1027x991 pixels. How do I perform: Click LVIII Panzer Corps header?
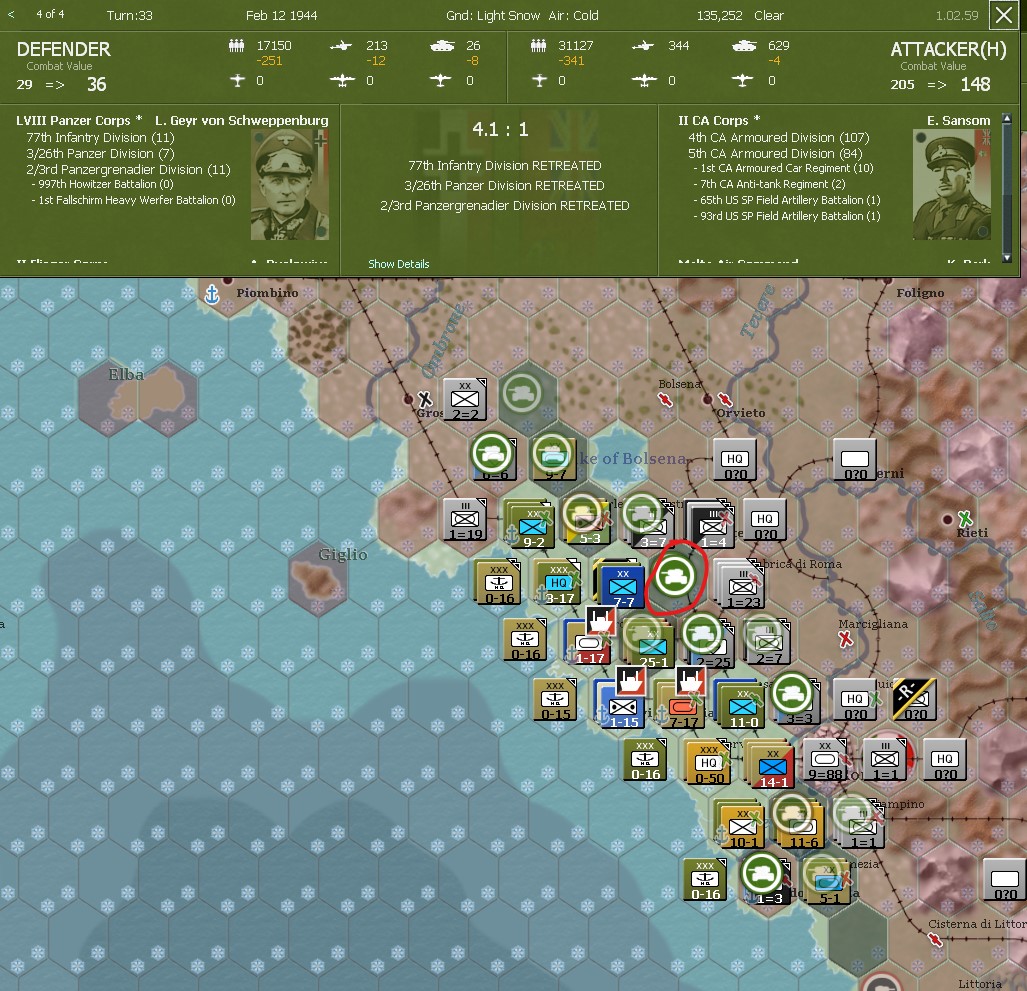(x=79, y=121)
